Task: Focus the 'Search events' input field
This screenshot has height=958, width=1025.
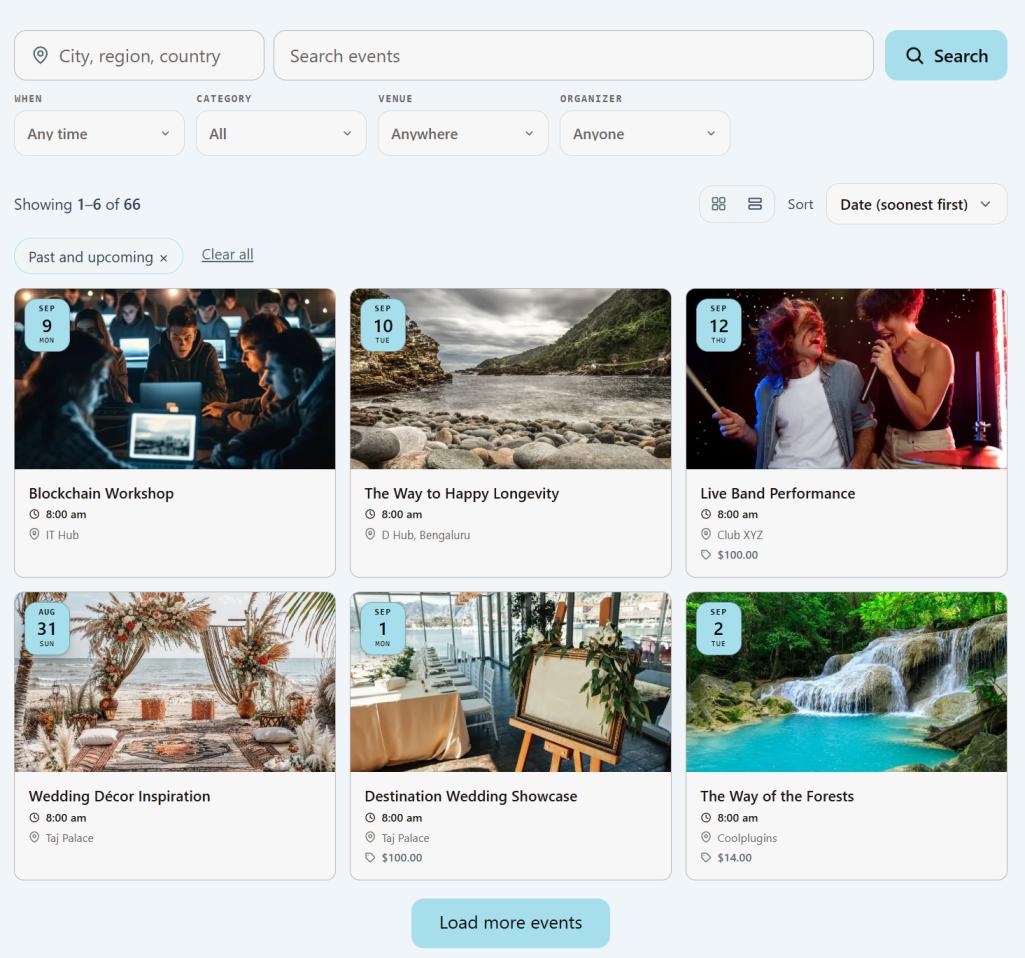Action: 573,56
